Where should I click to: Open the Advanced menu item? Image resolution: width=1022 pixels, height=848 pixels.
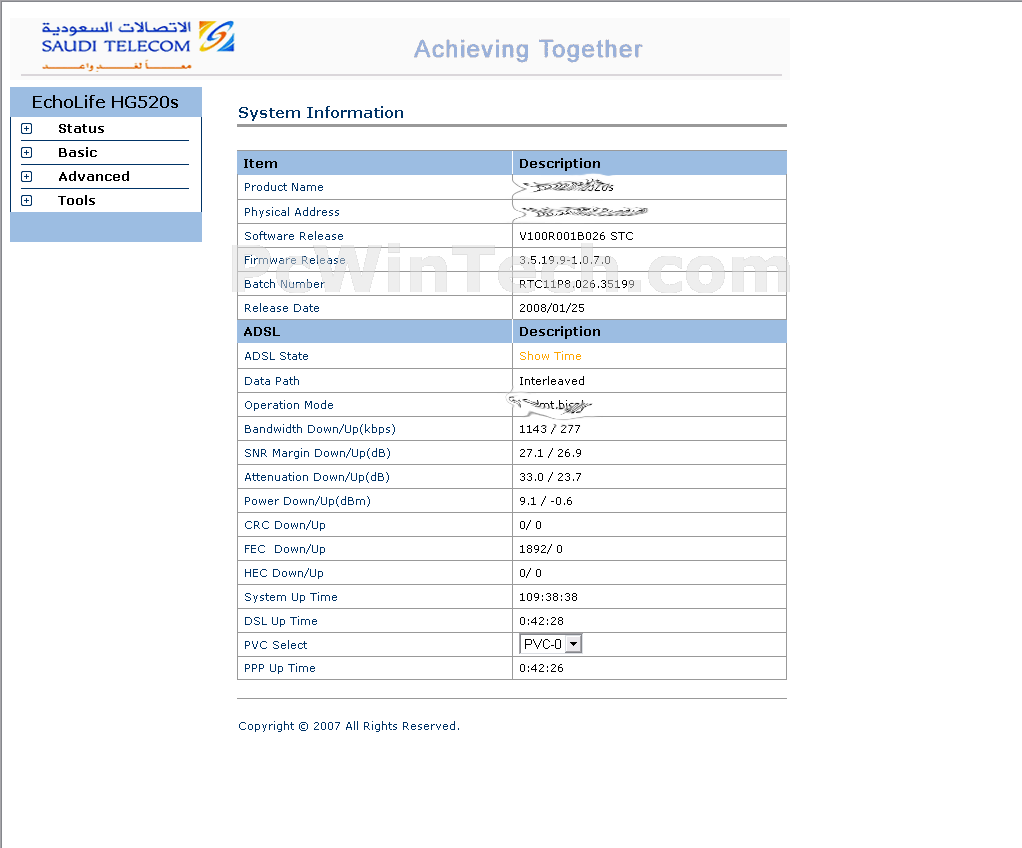[94, 177]
